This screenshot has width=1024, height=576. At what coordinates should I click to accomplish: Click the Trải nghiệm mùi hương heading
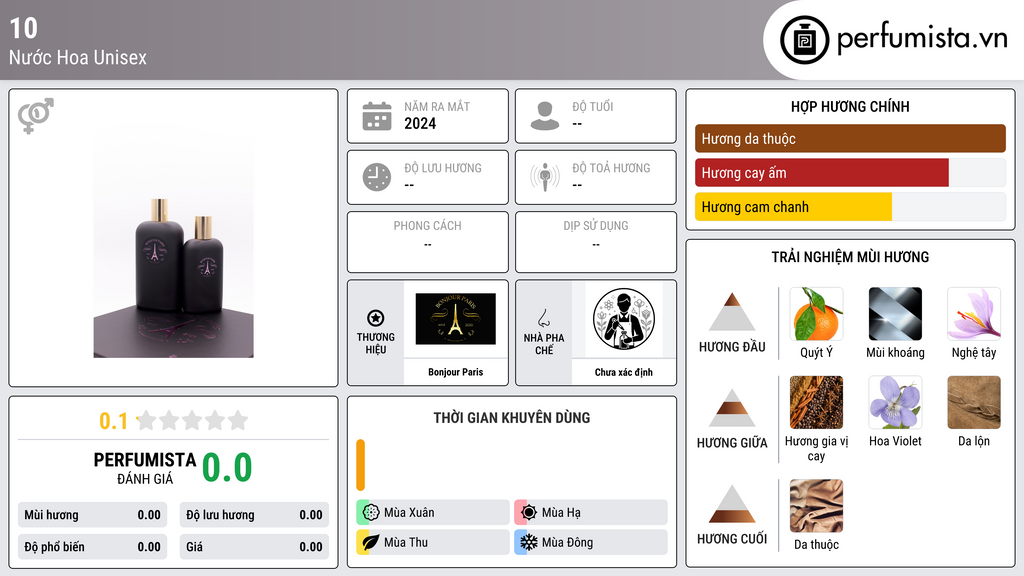coord(850,257)
